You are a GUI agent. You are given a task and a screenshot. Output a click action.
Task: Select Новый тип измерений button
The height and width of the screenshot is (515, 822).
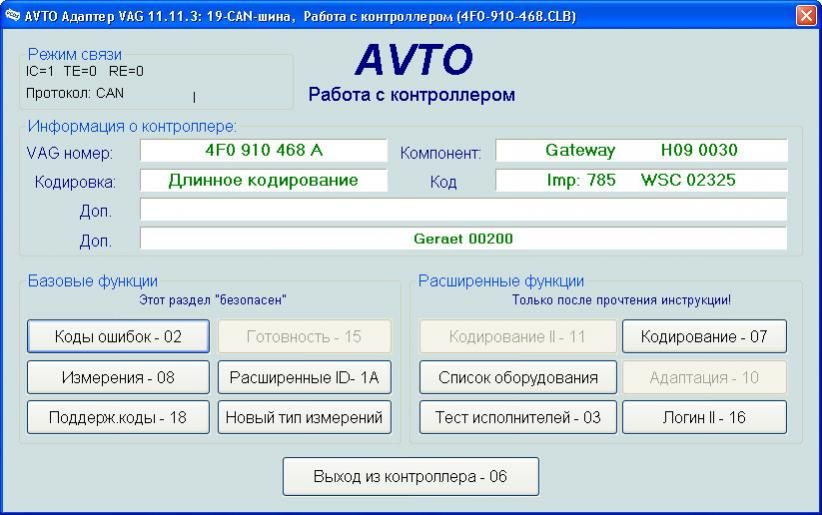click(305, 417)
